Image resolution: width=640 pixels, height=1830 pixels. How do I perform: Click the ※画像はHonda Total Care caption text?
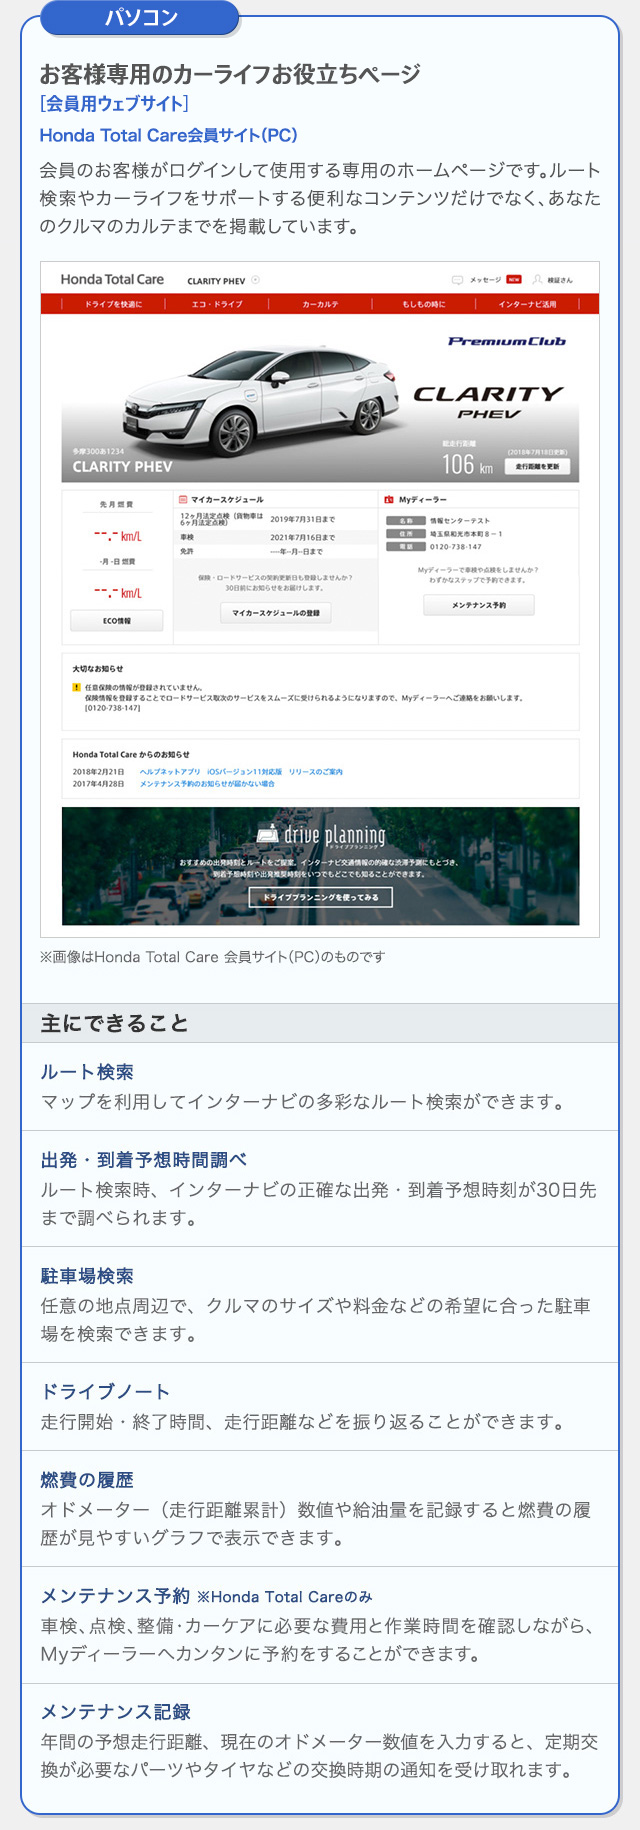pyautogui.click(x=212, y=957)
